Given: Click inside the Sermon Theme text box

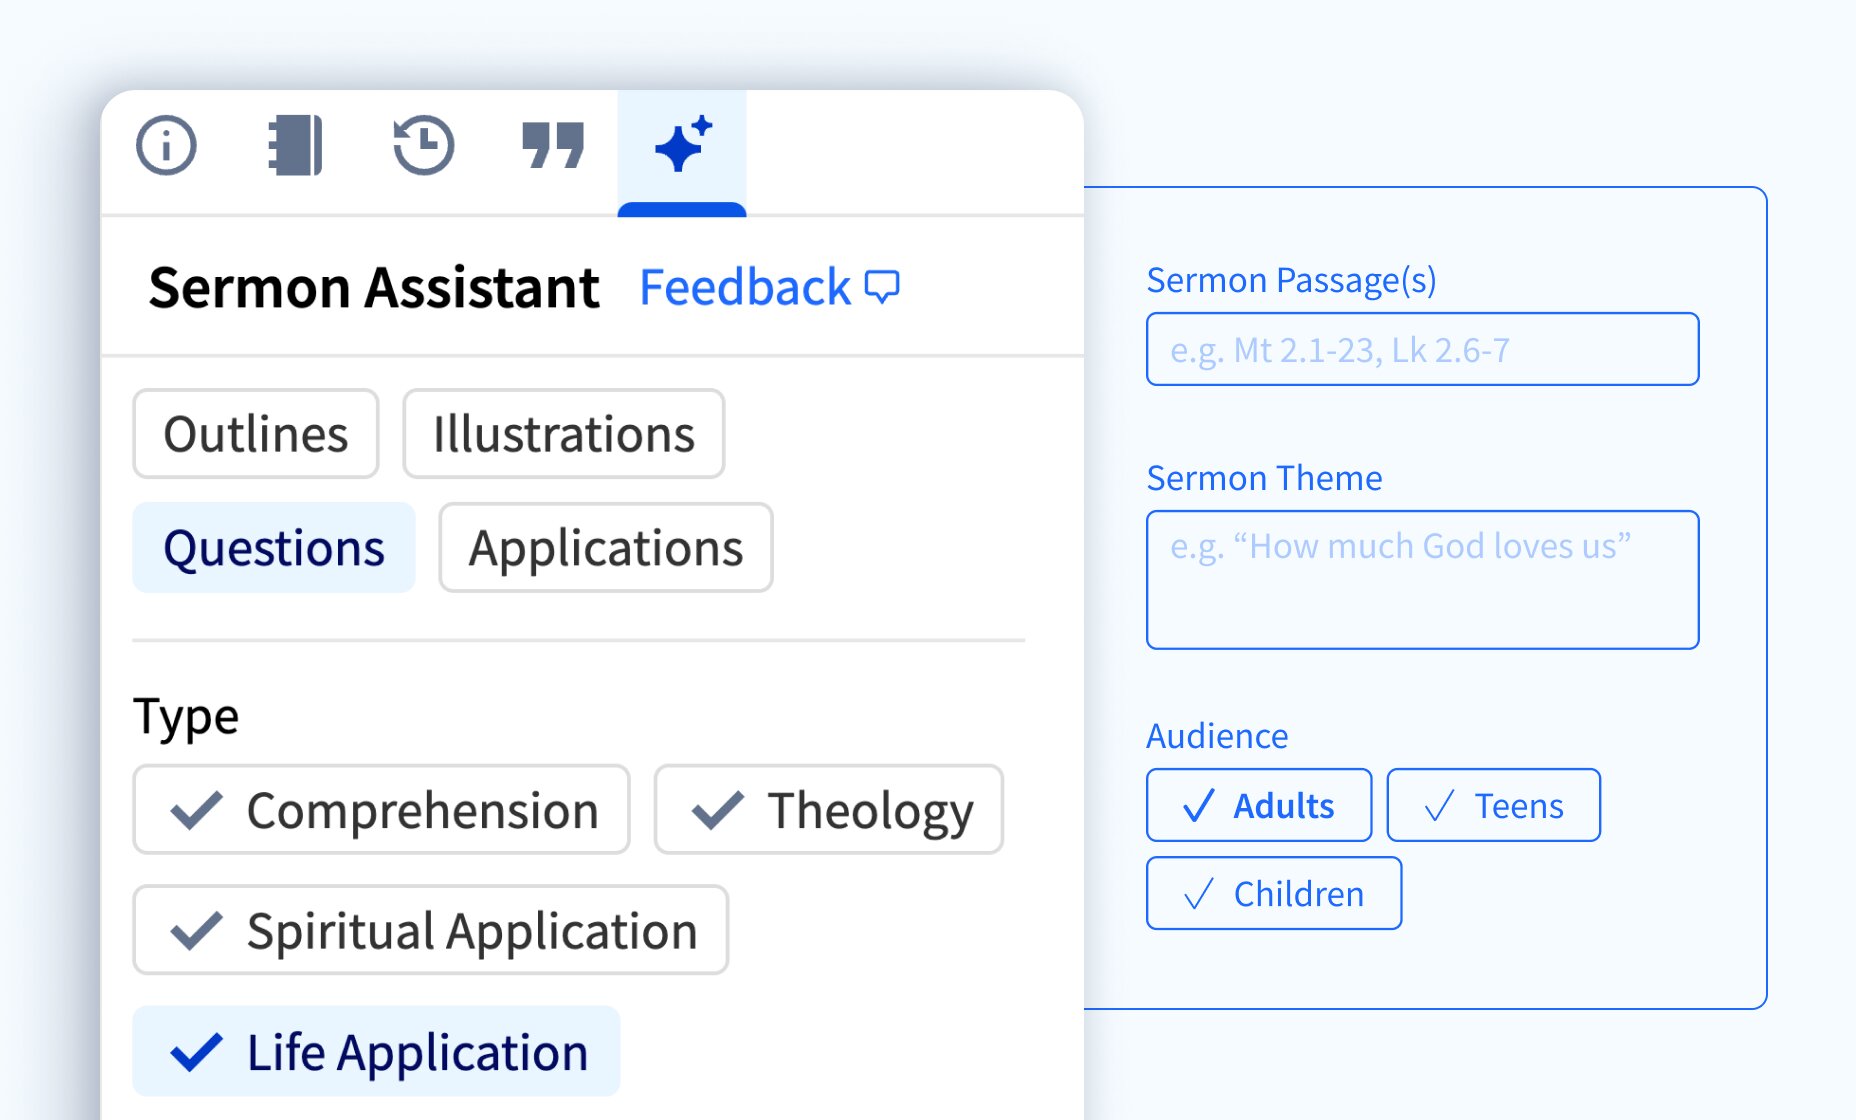Looking at the screenshot, I should (x=1422, y=580).
